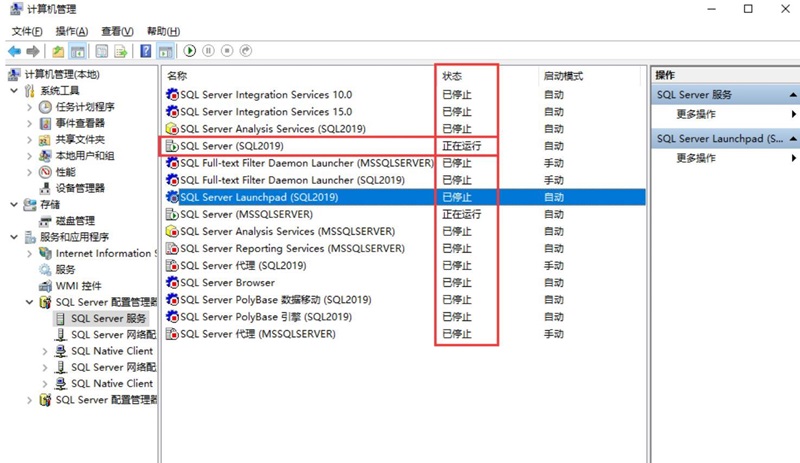Image resolution: width=800 pixels, height=463 pixels.
Task: Open the 操作(A) menu
Action: click(x=72, y=32)
